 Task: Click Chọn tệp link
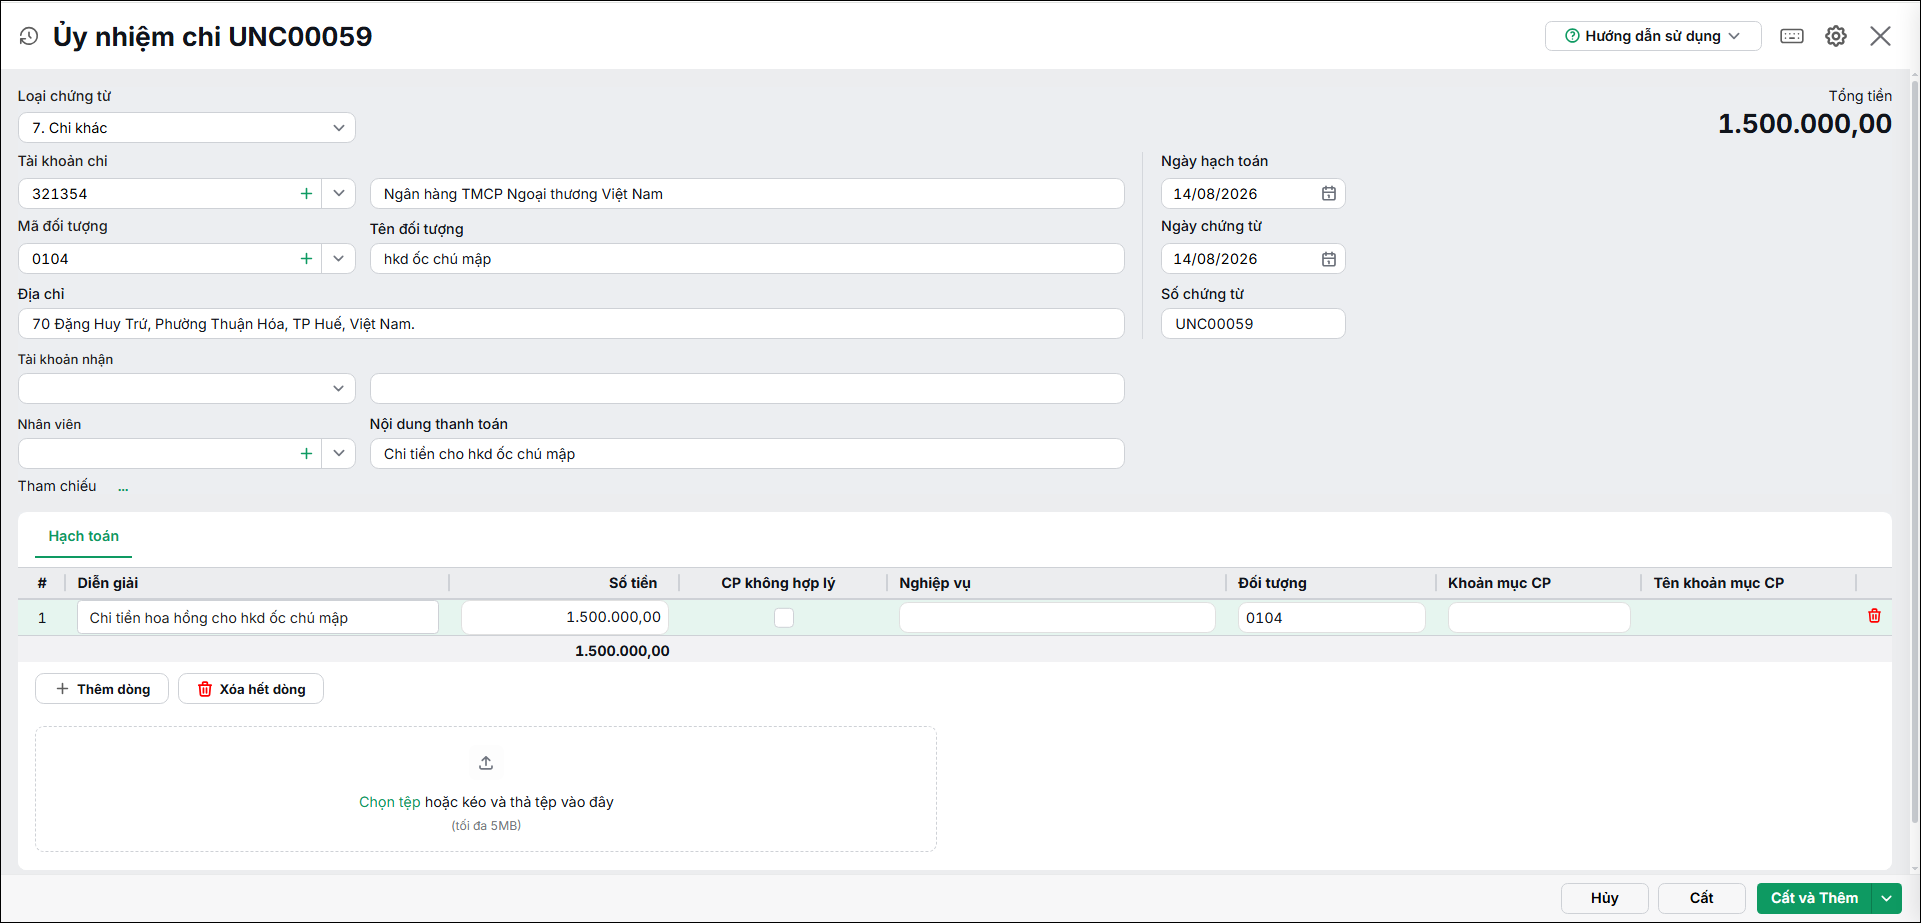pos(389,802)
